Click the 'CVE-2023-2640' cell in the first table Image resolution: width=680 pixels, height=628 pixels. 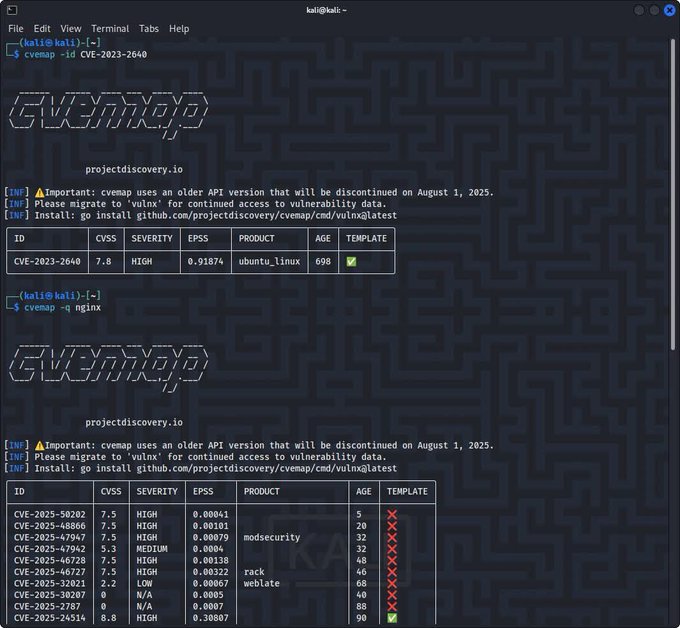(47, 262)
